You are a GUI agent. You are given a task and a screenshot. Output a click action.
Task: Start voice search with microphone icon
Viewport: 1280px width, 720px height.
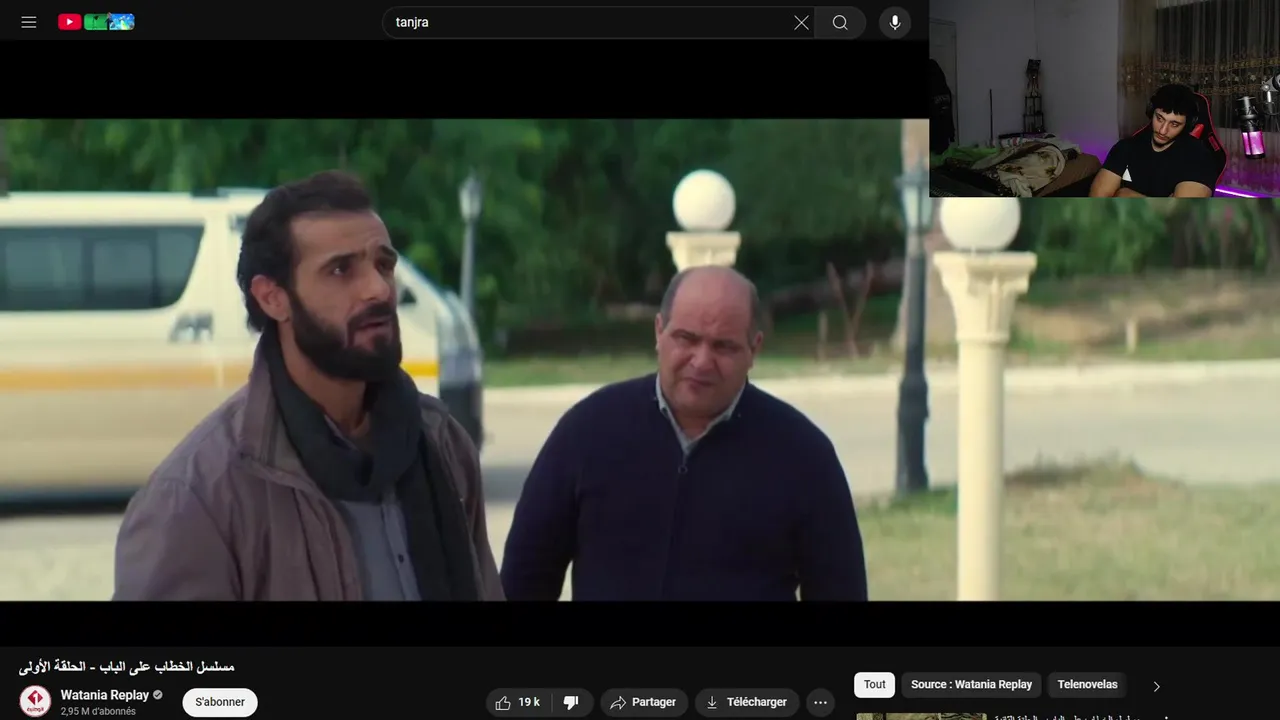[895, 23]
